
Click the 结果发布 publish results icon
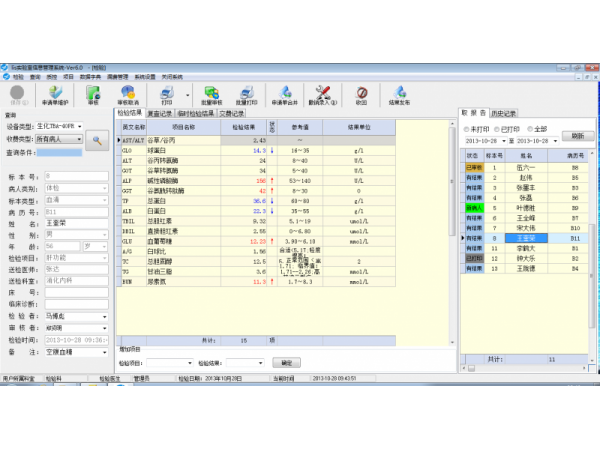(x=400, y=94)
